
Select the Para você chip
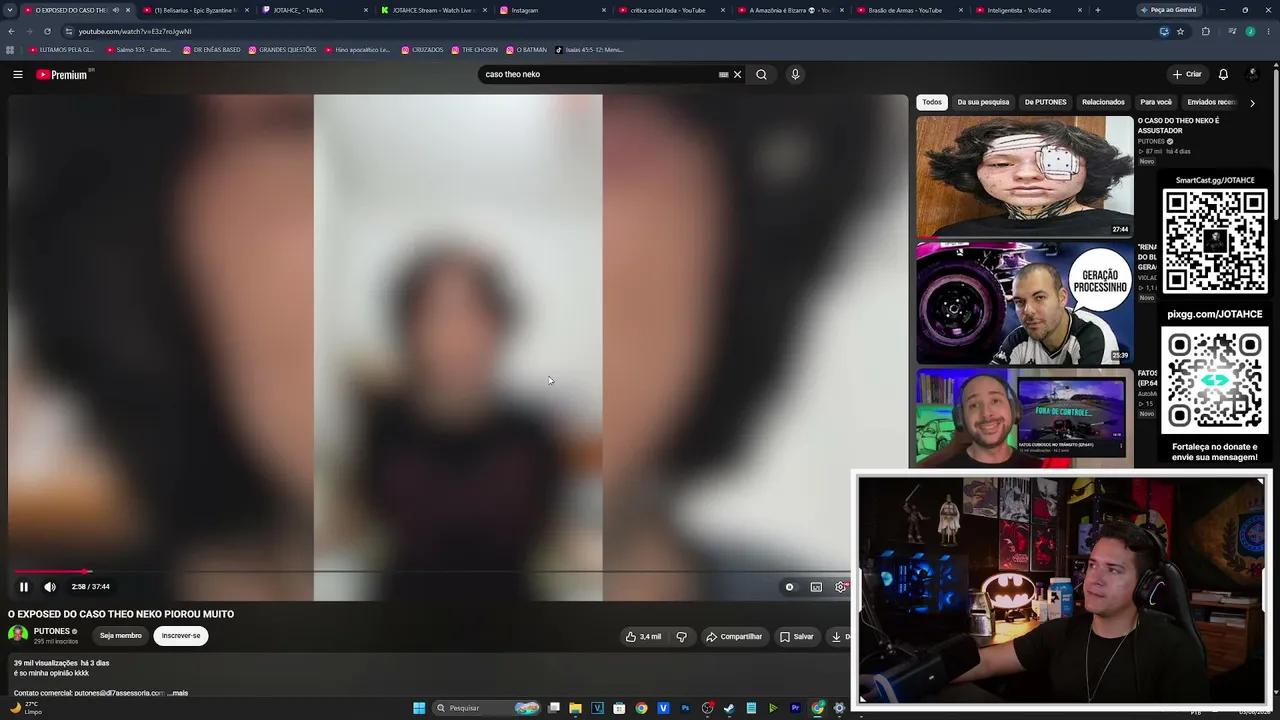click(x=1156, y=102)
